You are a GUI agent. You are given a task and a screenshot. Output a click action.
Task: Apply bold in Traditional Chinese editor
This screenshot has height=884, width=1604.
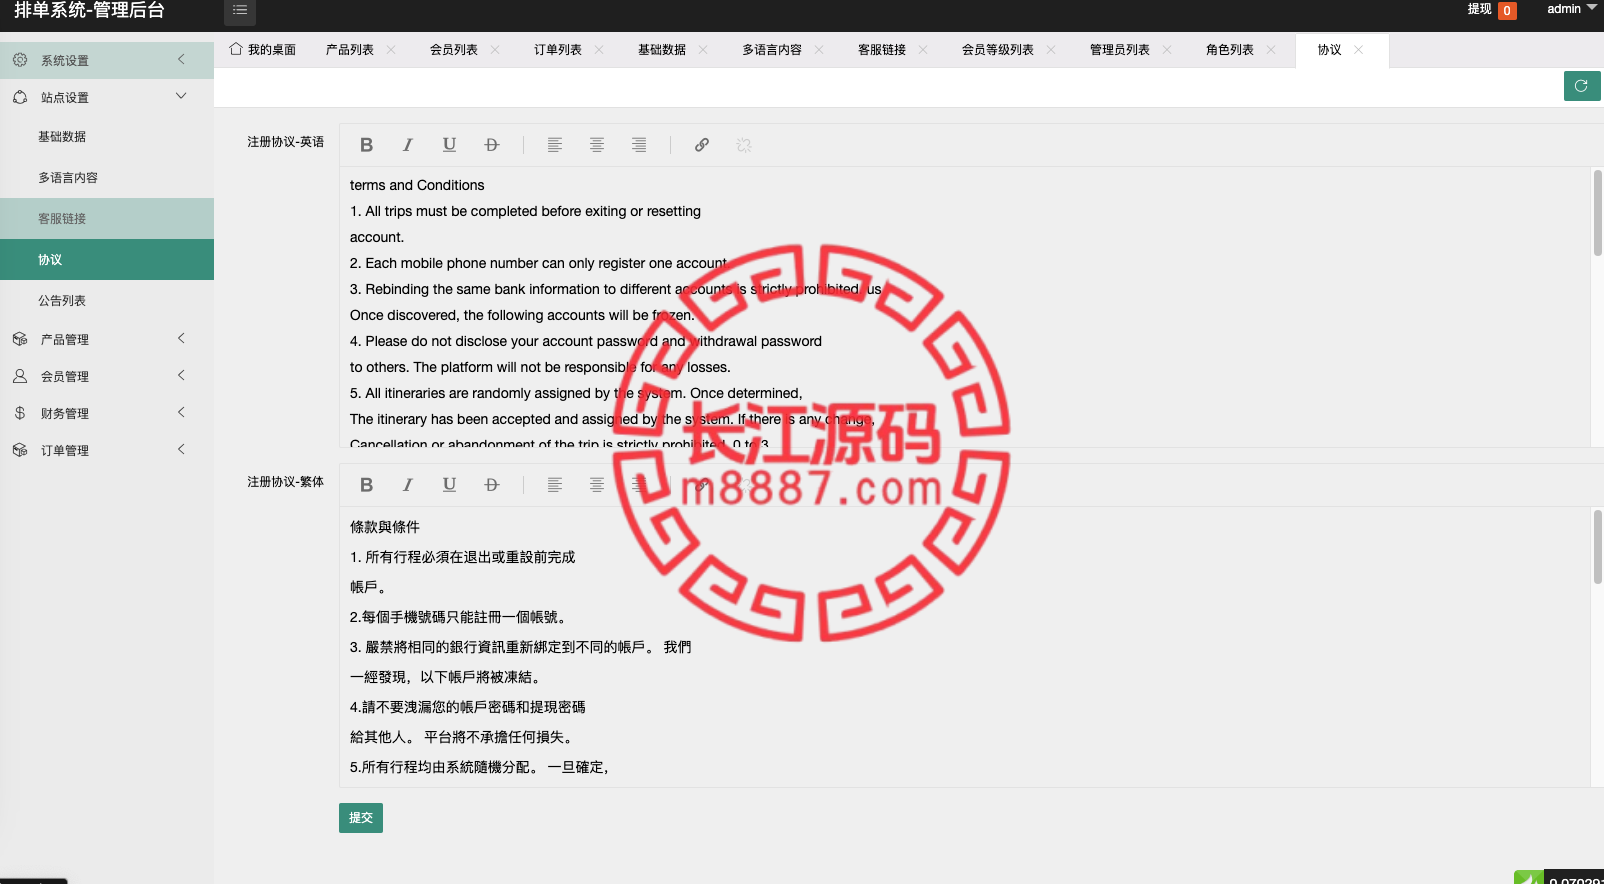pos(367,485)
